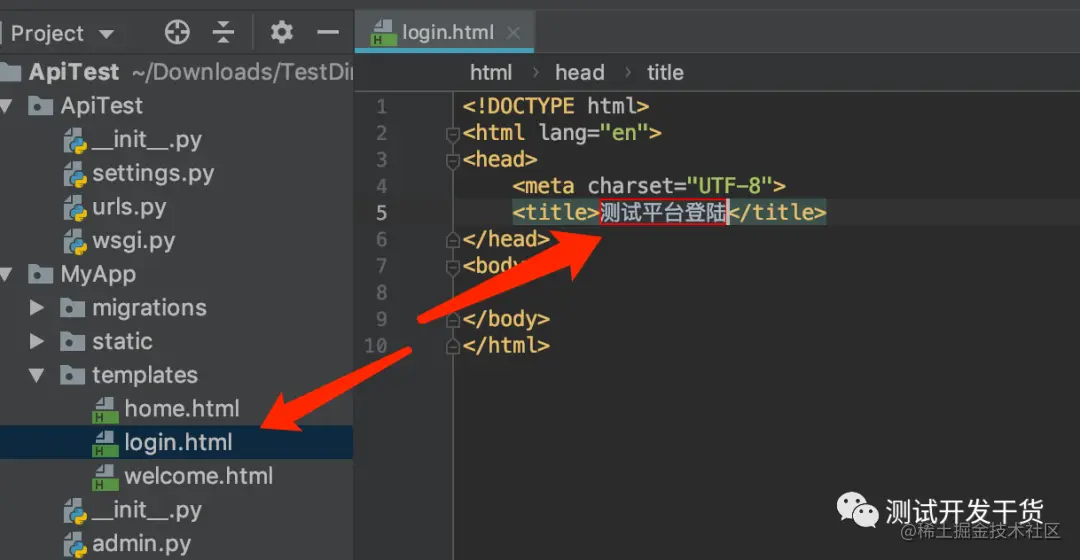Viewport: 1080px width, 560px height.
Task: Open urls.py file
Action: [x=129, y=207]
